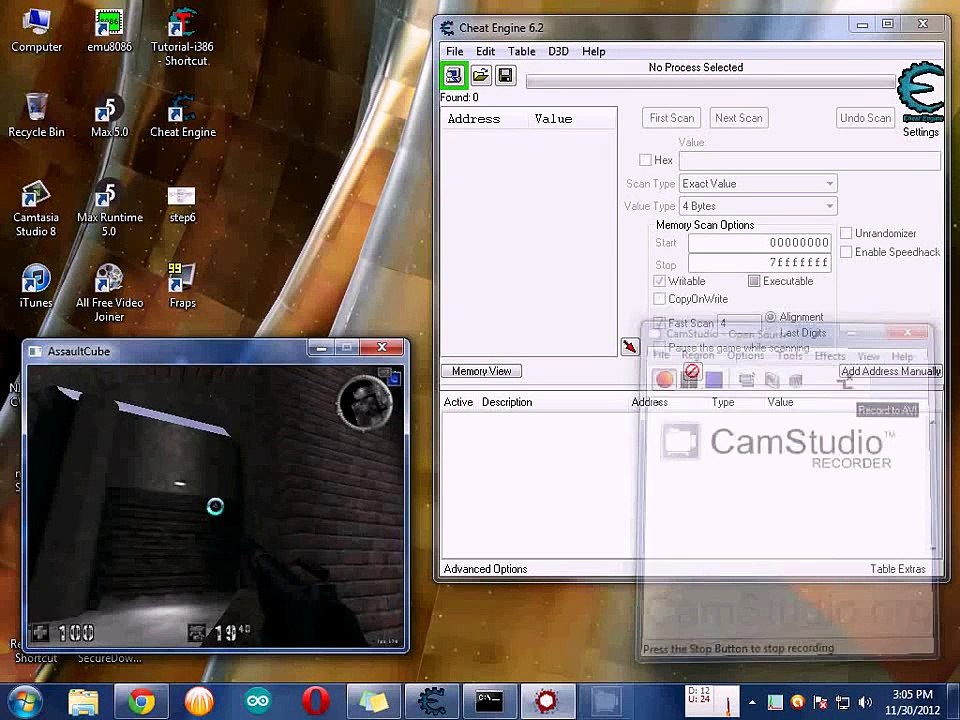Click the Description column header

[507, 402]
